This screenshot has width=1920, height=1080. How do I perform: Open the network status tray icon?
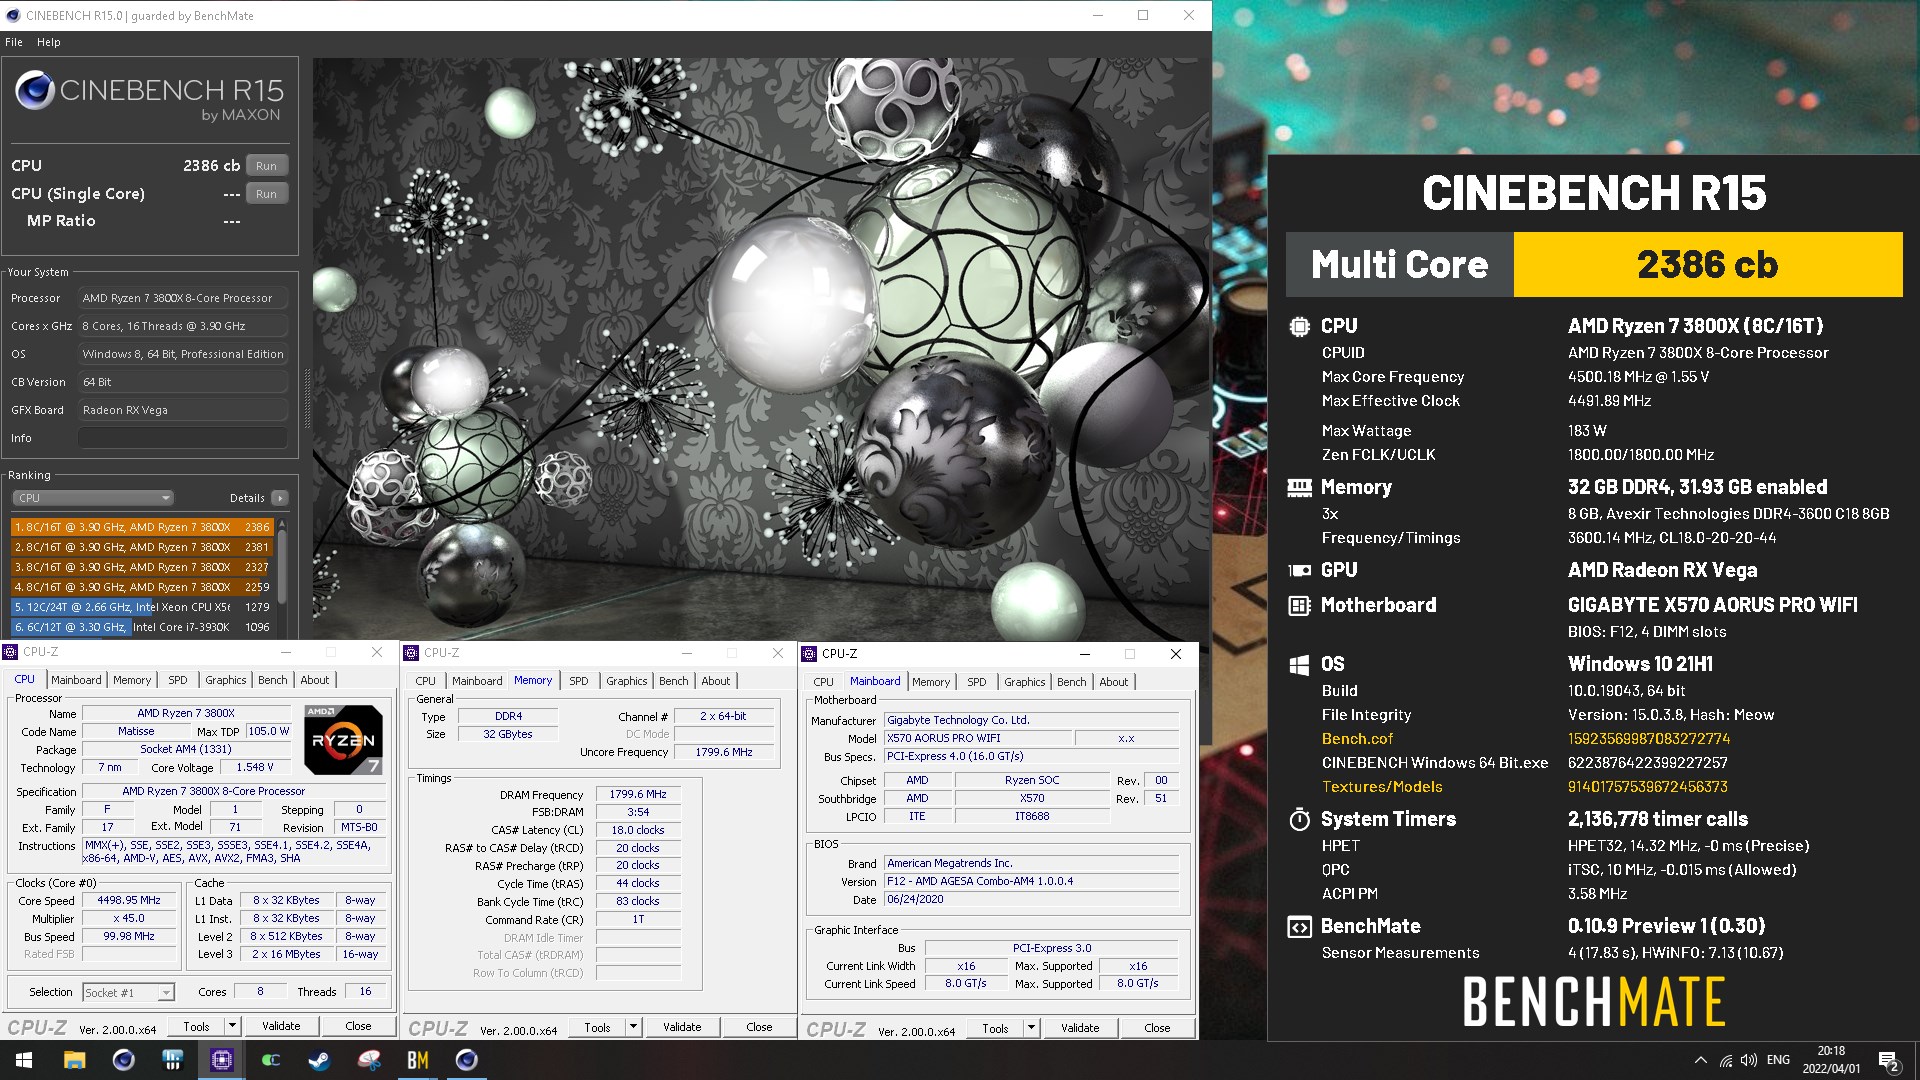pos(1726,1060)
